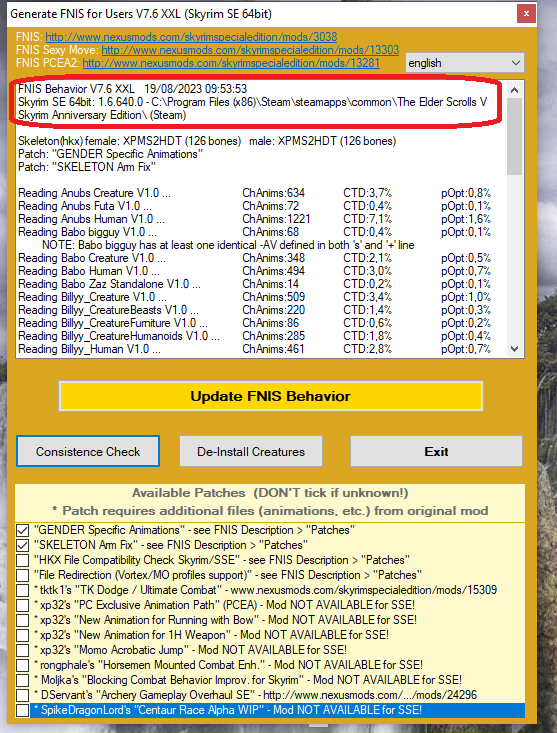Image resolution: width=557 pixels, height=733 pixels.
Task: Click the log scrollbar down arrow
Action: pos(514,349)
